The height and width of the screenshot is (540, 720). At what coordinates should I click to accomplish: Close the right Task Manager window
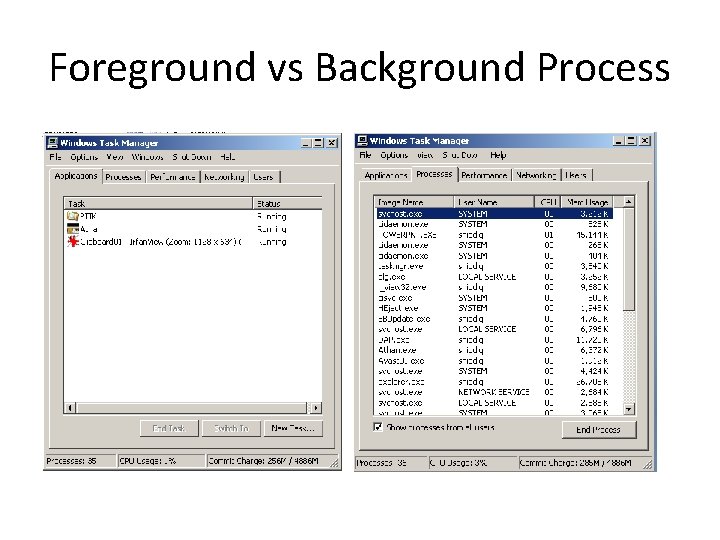coord(645,141)
